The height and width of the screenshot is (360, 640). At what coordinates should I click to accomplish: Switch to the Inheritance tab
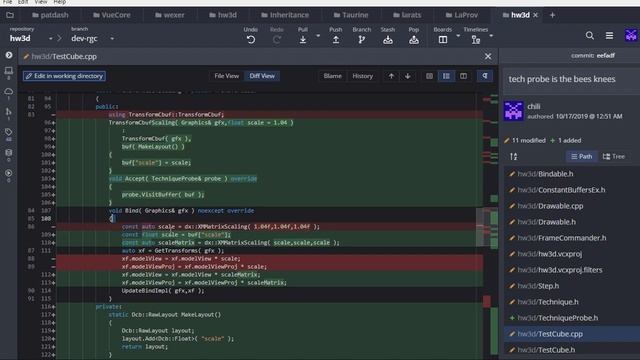285,15
